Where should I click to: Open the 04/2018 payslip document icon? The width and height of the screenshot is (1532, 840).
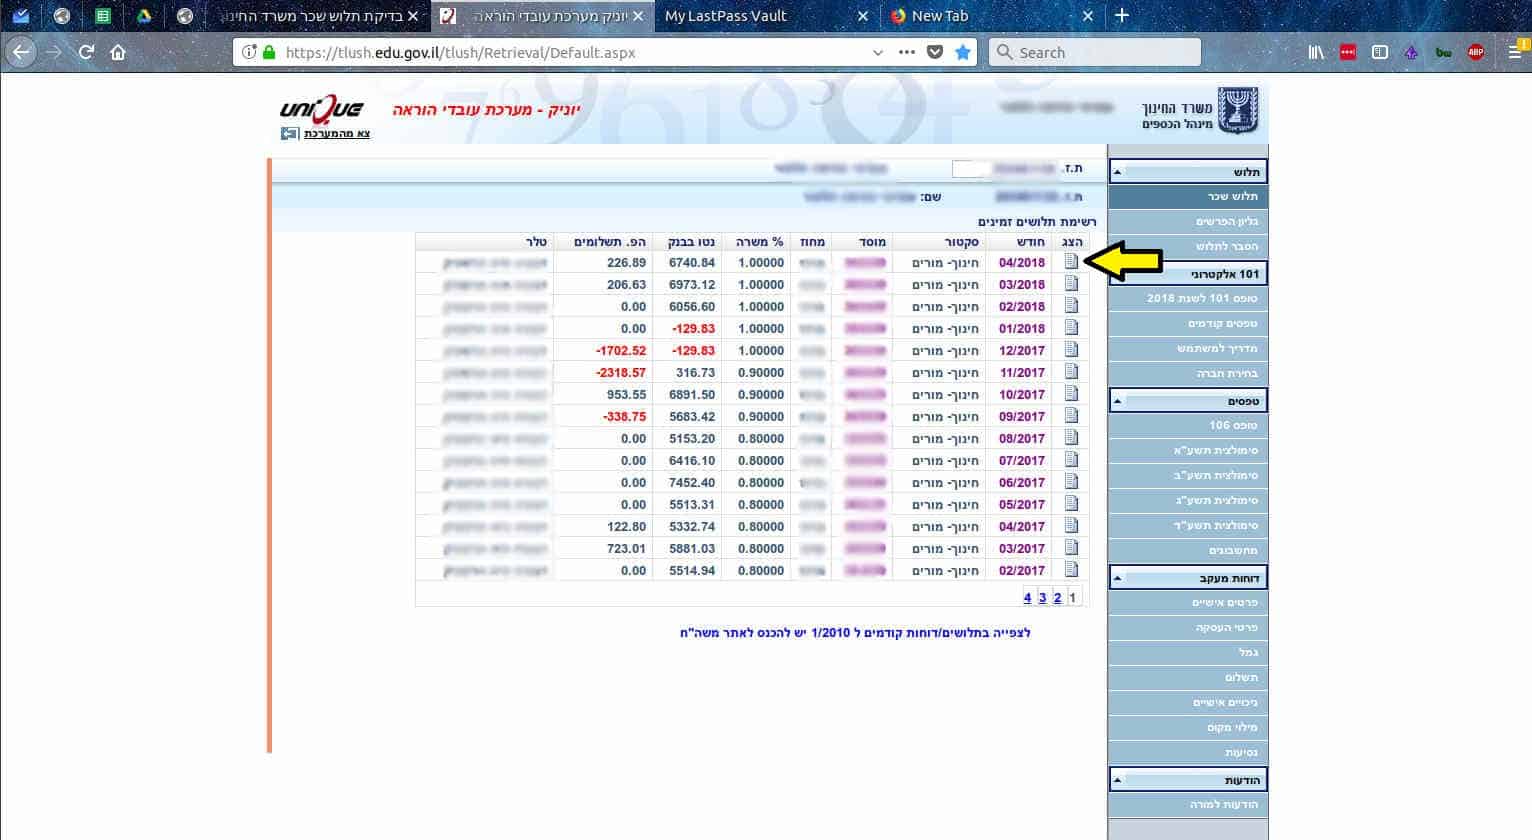pos(1071,262)
